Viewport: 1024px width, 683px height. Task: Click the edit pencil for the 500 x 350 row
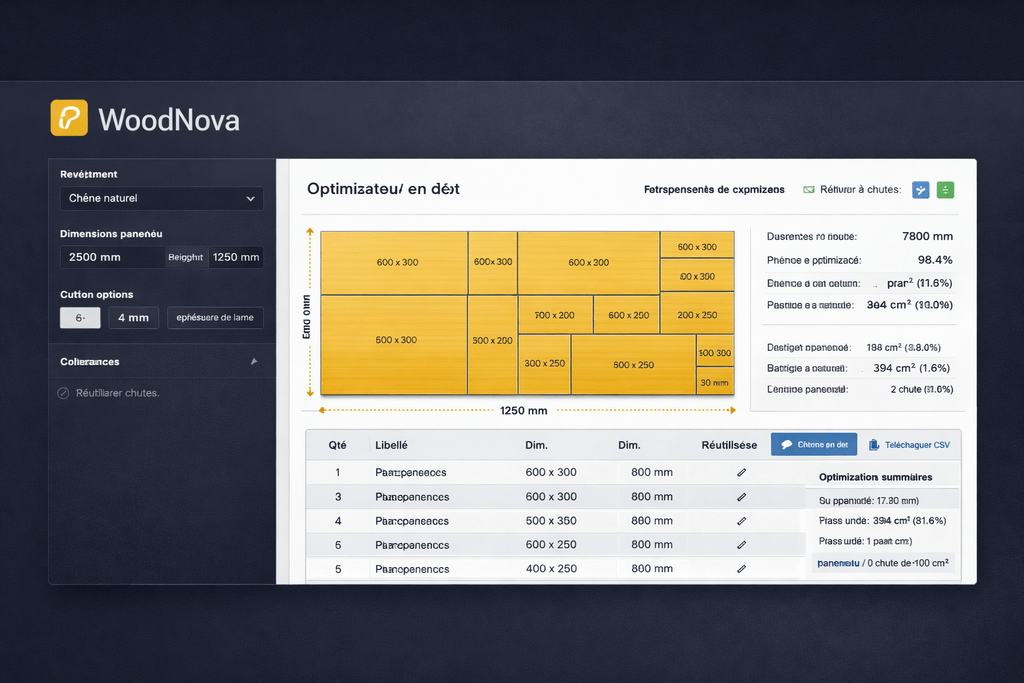[x=741, y=521]
